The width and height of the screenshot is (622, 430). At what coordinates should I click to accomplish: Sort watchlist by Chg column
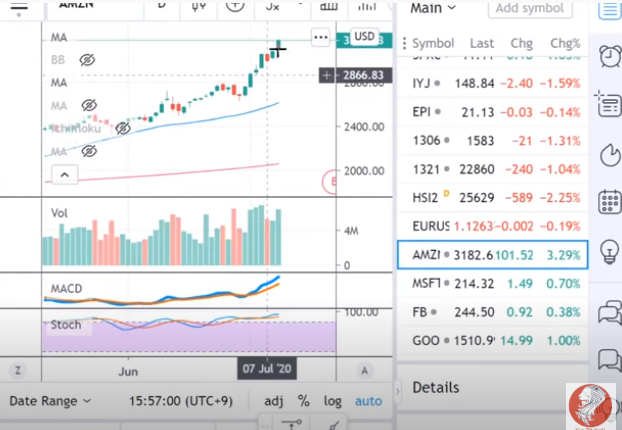(x=521, y=43)
